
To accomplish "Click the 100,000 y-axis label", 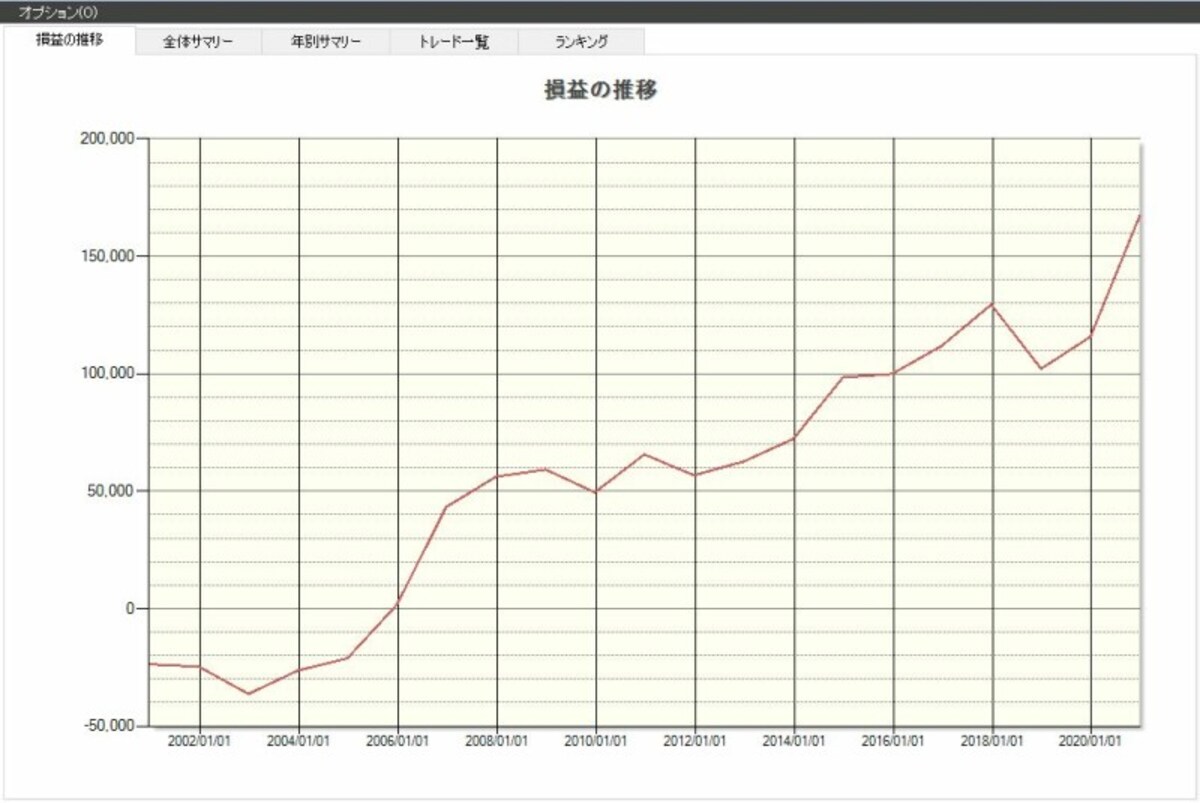I will click(107, 374).
